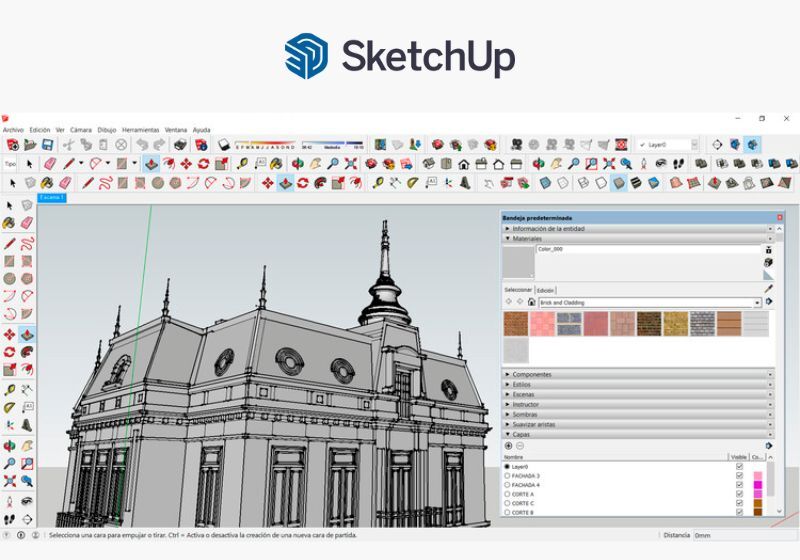800x560 pixels.
Task: Click the Undo arrow in the toolbar
Action: point(142,145)
